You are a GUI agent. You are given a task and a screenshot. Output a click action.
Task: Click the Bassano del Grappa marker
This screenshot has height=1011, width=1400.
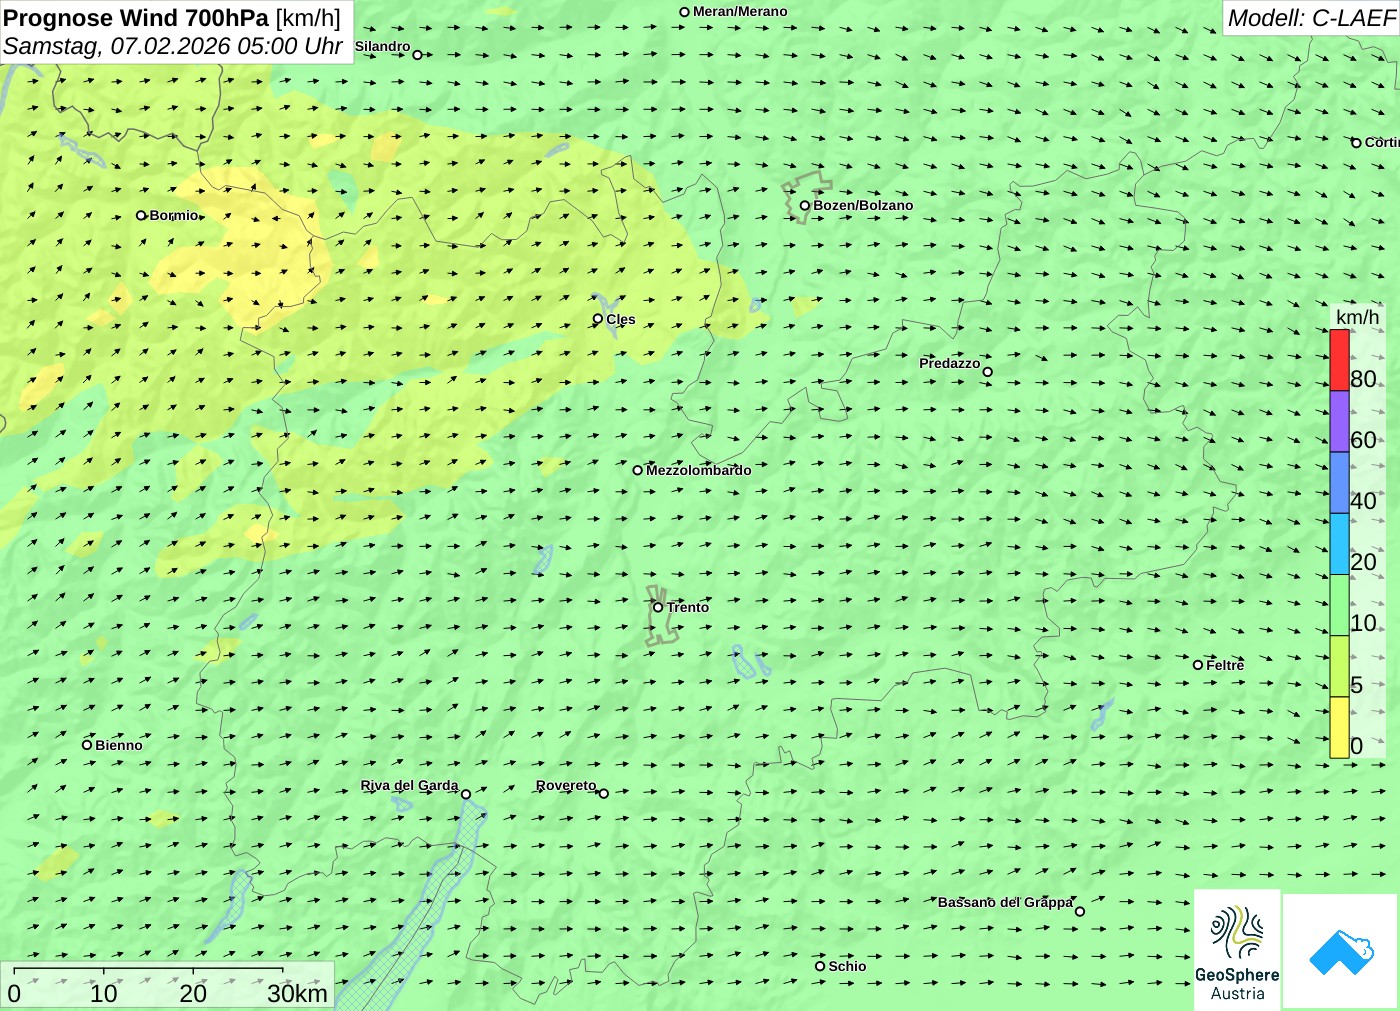1079,911
